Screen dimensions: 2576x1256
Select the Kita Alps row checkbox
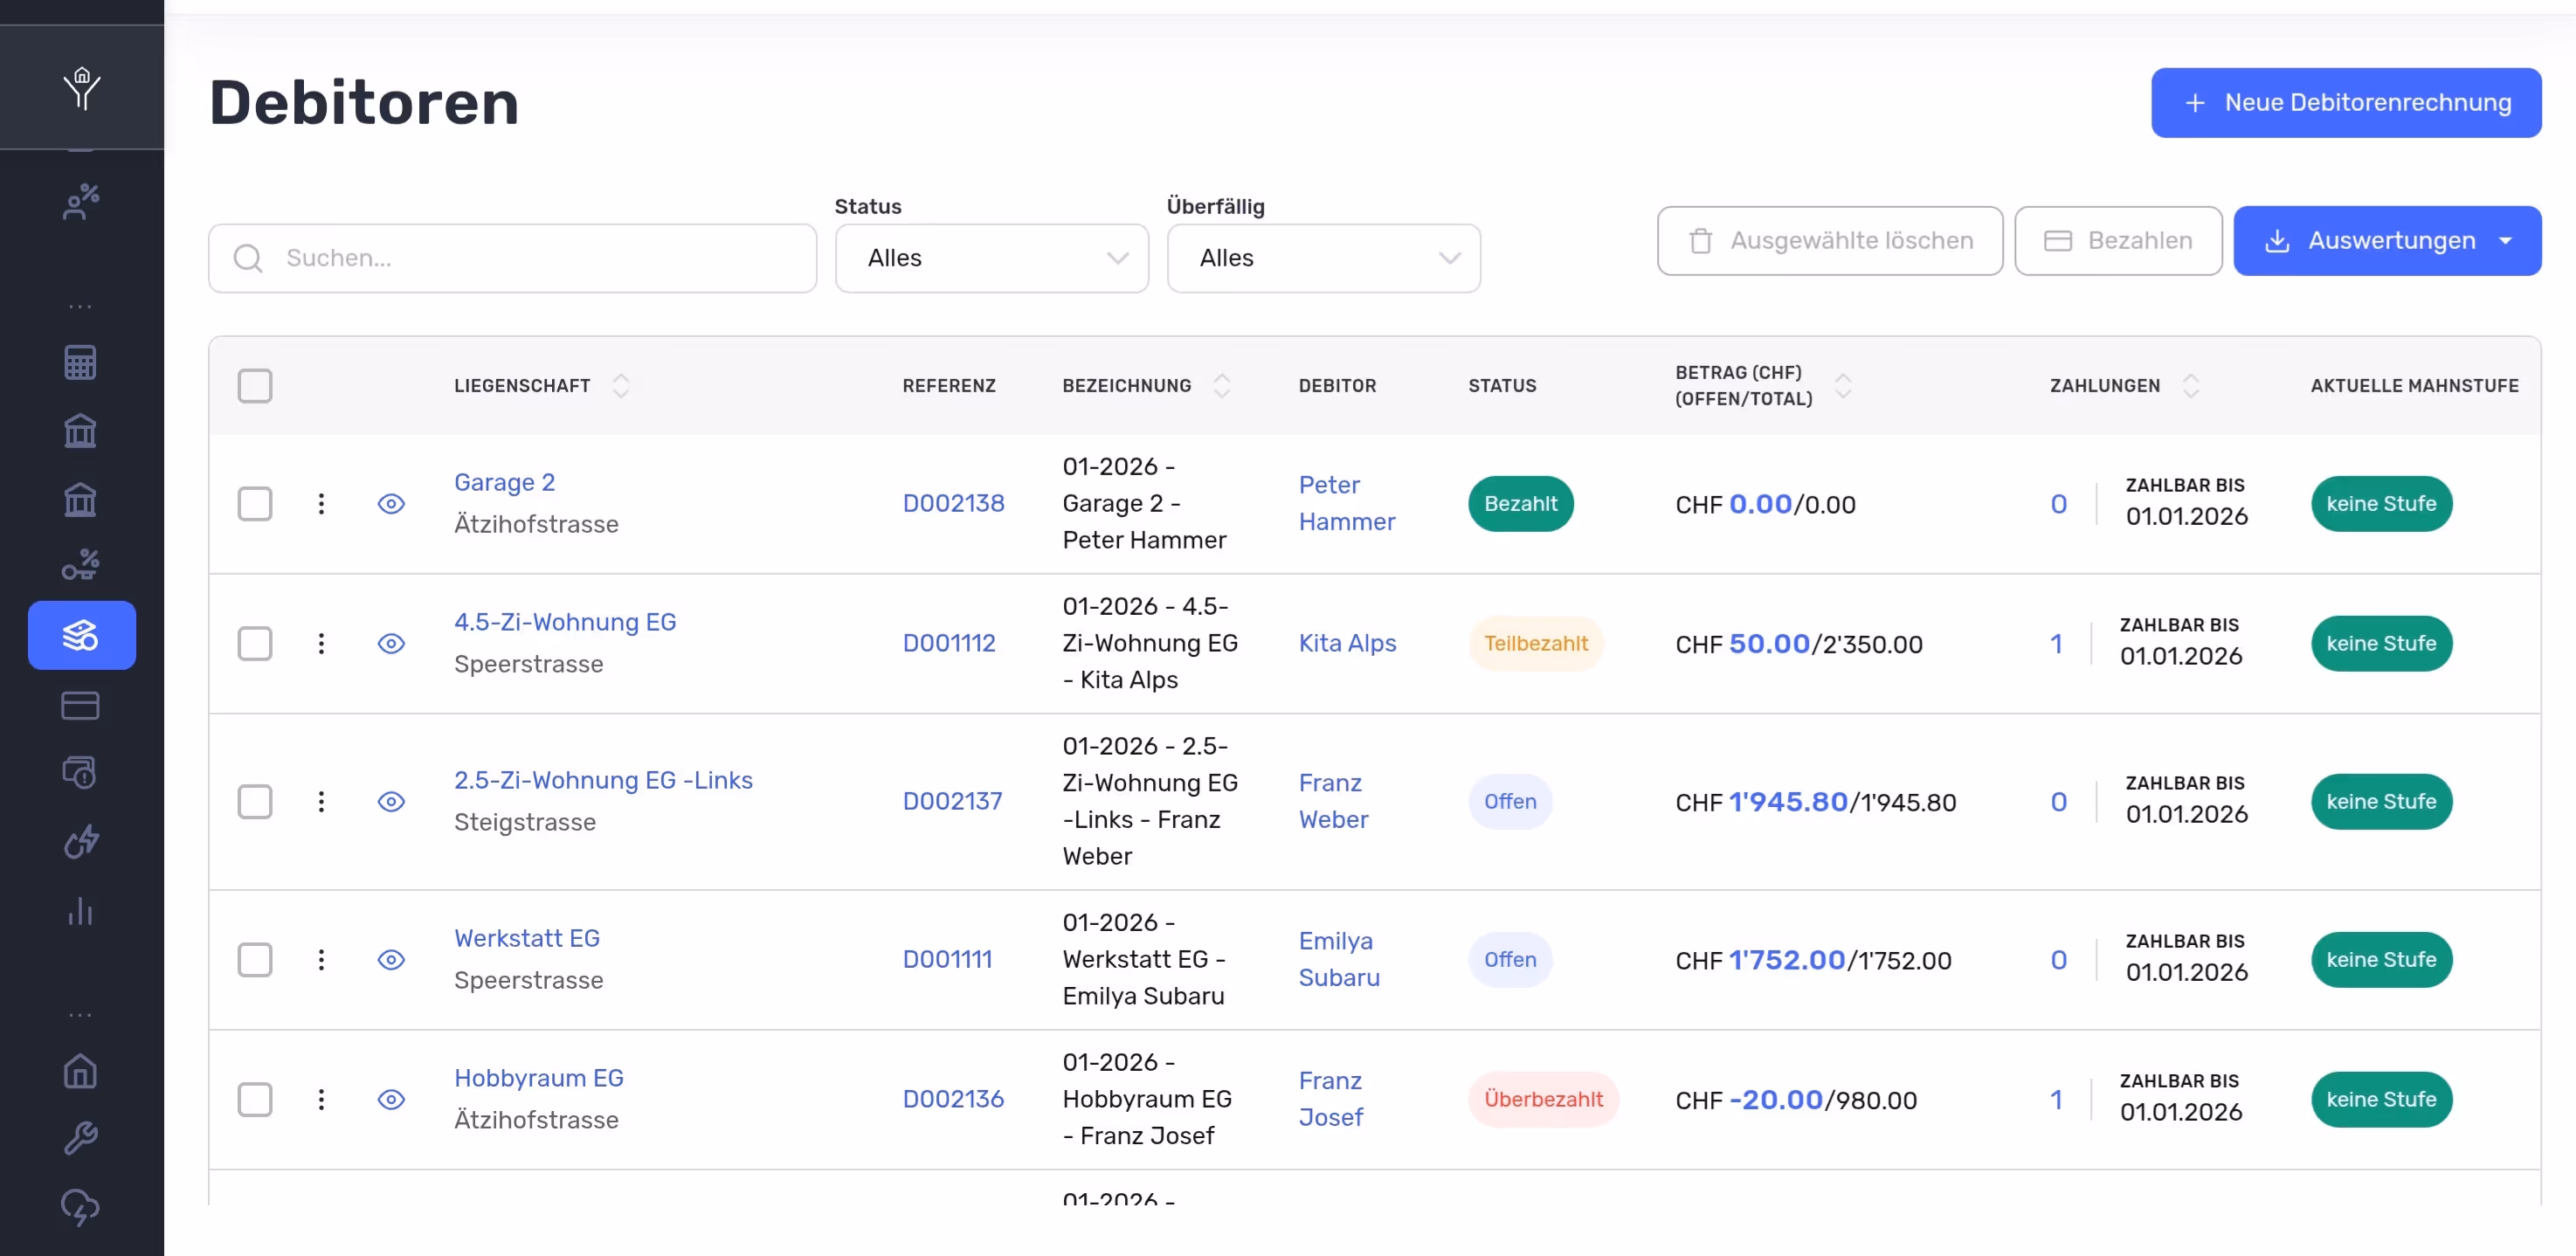pyautogui.click(x=255, y=644)
